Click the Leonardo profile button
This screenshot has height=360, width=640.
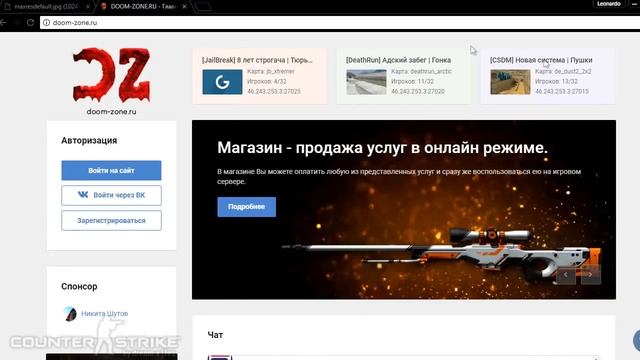tap(609, 4)
